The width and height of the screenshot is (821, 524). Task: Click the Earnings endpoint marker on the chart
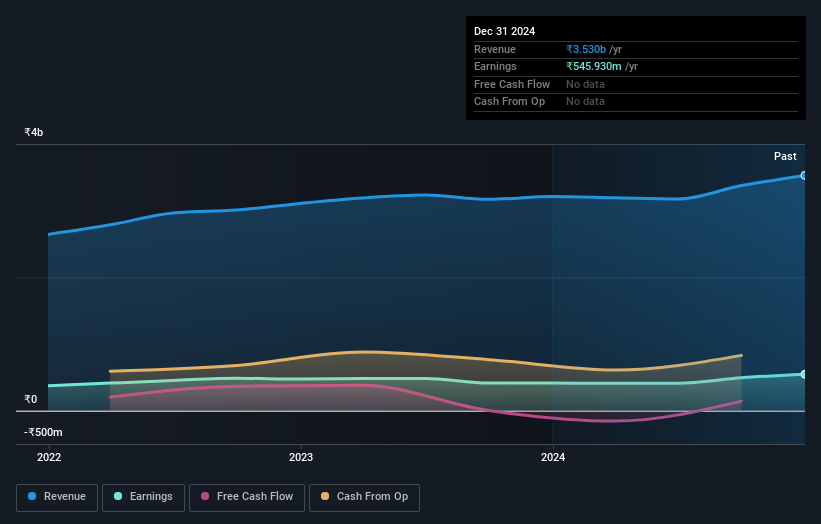[804, 374]
